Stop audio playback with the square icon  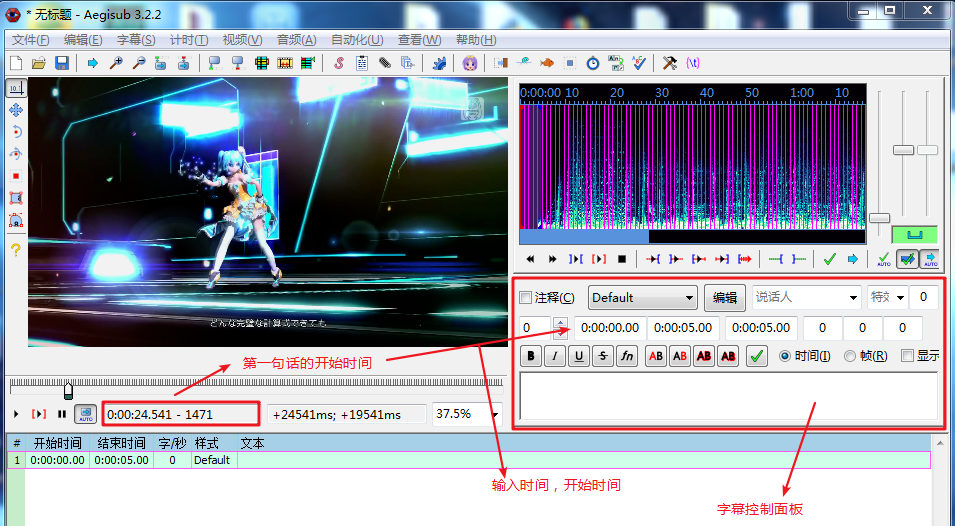(x=621, y=259)
